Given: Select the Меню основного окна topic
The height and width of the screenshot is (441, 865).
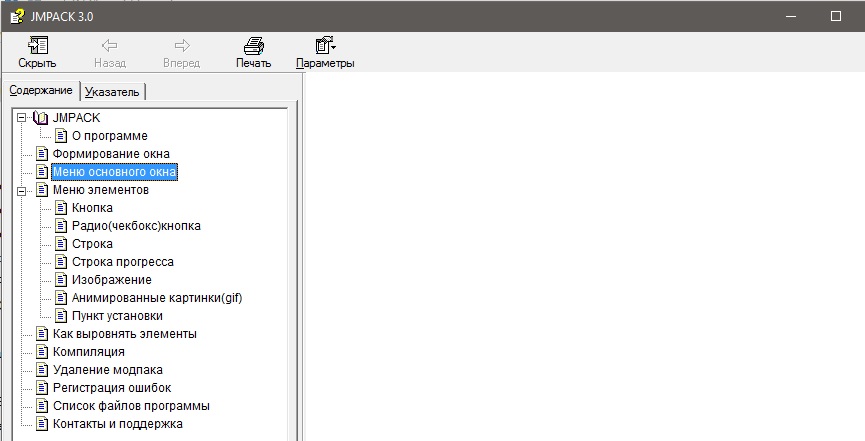Looking at the screenshot, I should (114, 172).
